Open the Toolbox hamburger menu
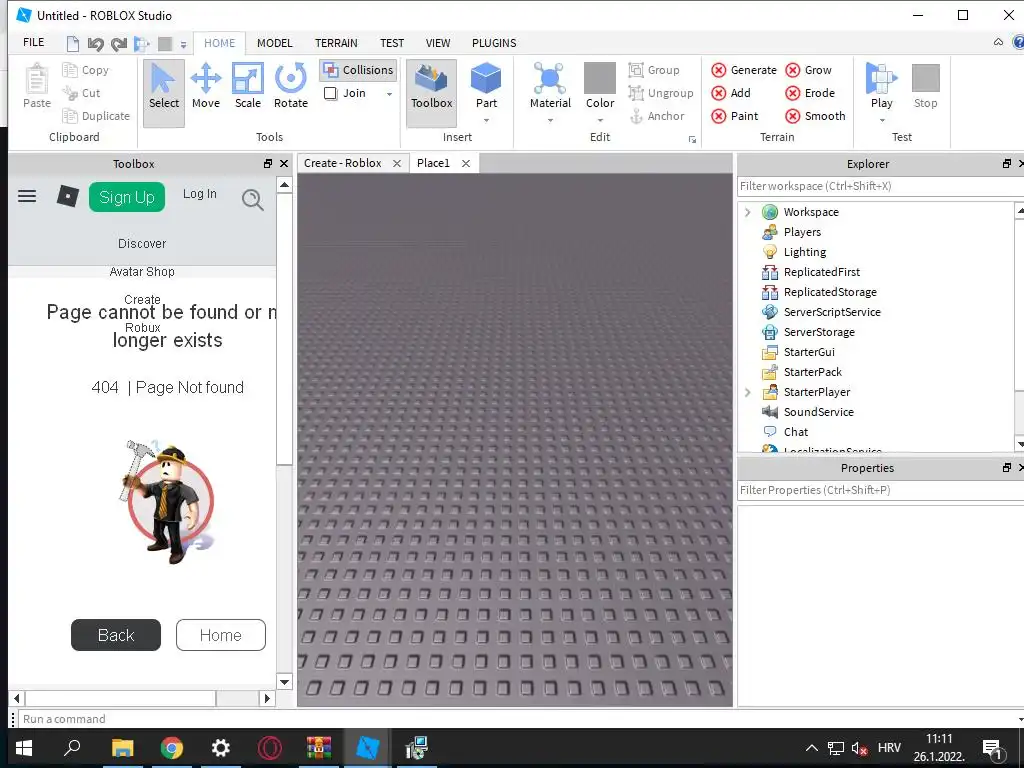The height and width of the screenshot is (768, 1024). coord(27,196)
